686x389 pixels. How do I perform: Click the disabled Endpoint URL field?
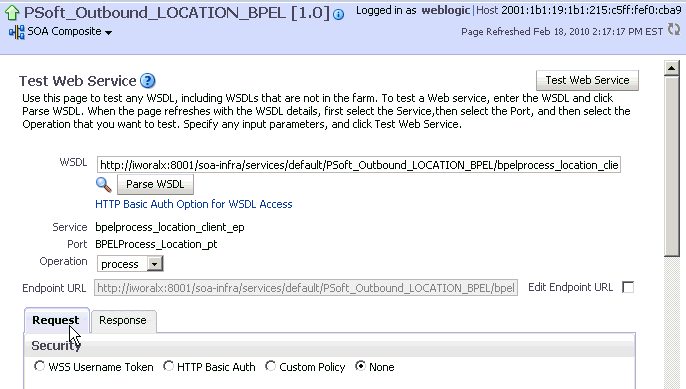point(306,288)
